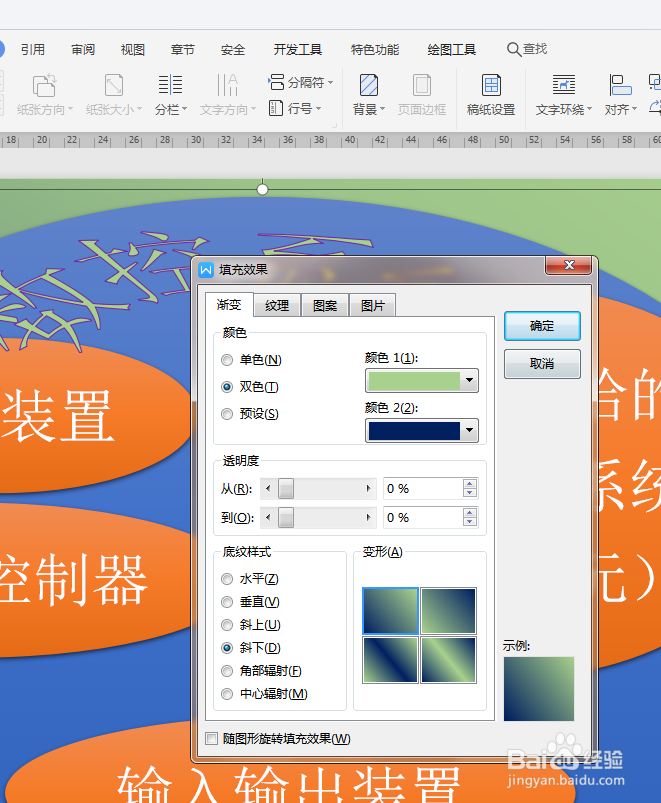Cancel with the 取消 button

pyautogui.click(x=542, y=364)
